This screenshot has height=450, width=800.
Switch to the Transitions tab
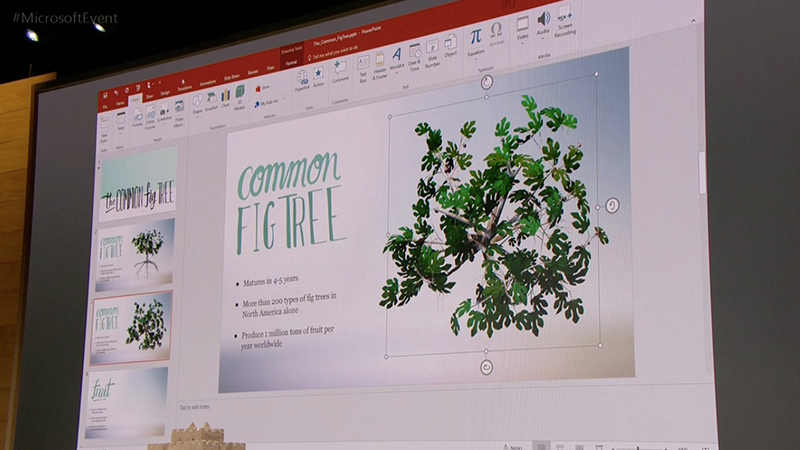tap(185, 88)
